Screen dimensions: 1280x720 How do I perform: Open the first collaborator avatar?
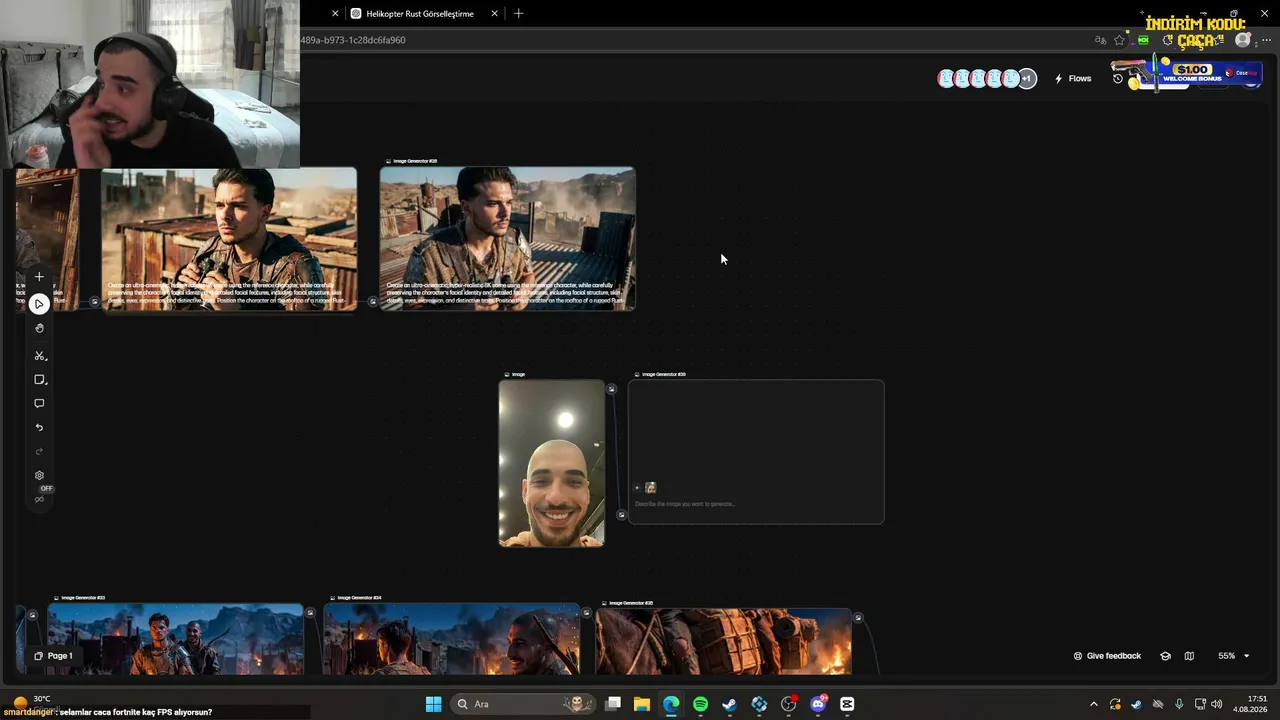click(946, 79)
